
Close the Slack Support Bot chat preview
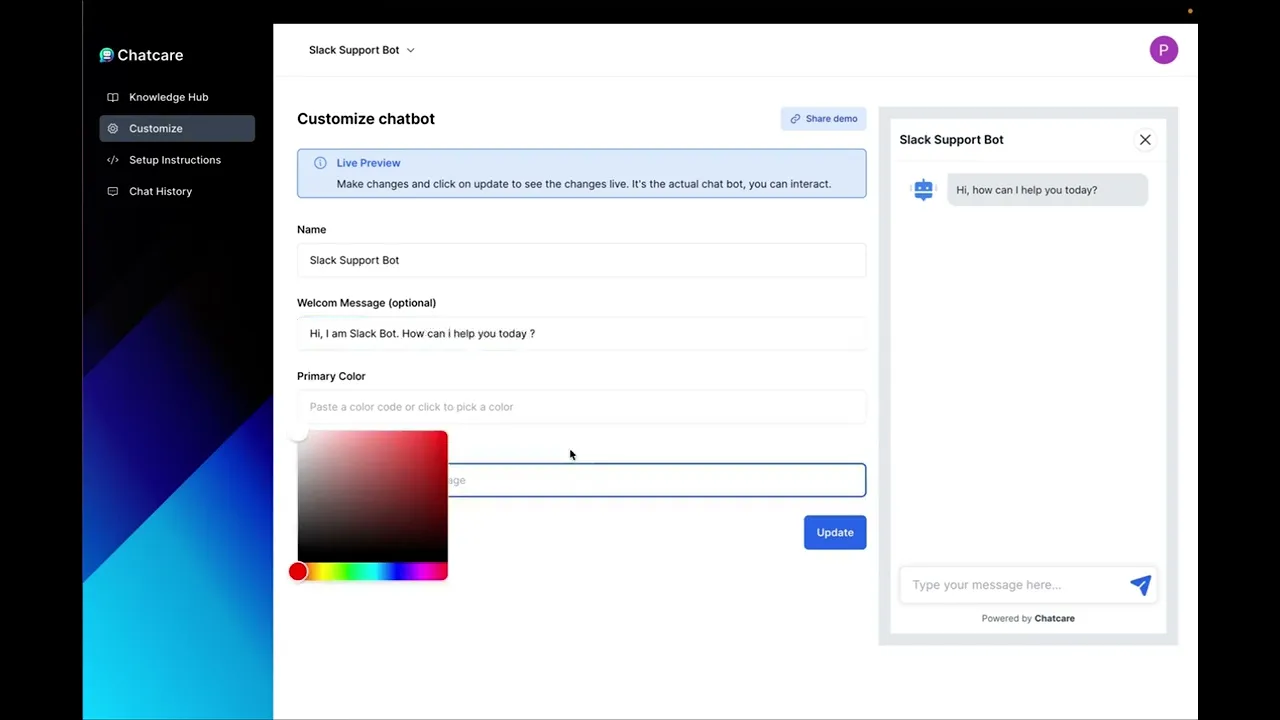(1145, 140)
